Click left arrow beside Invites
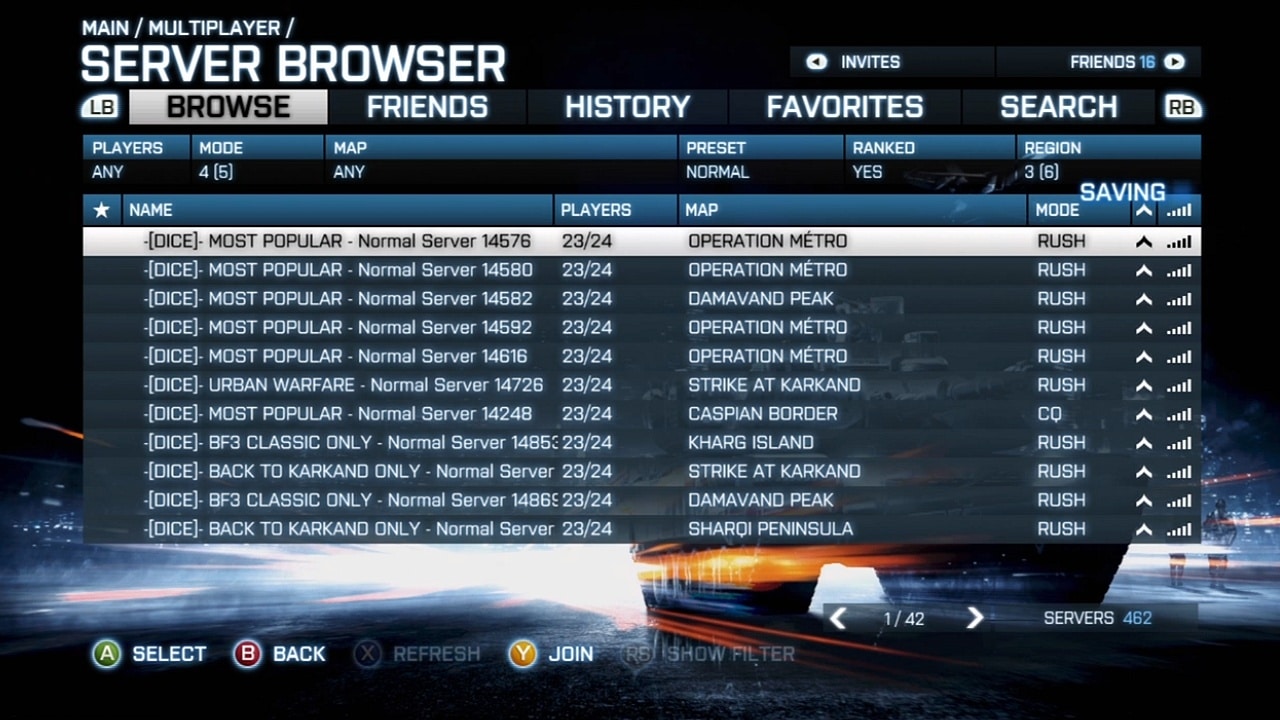Screen dimensions: 1280x720 coord(817,62)
